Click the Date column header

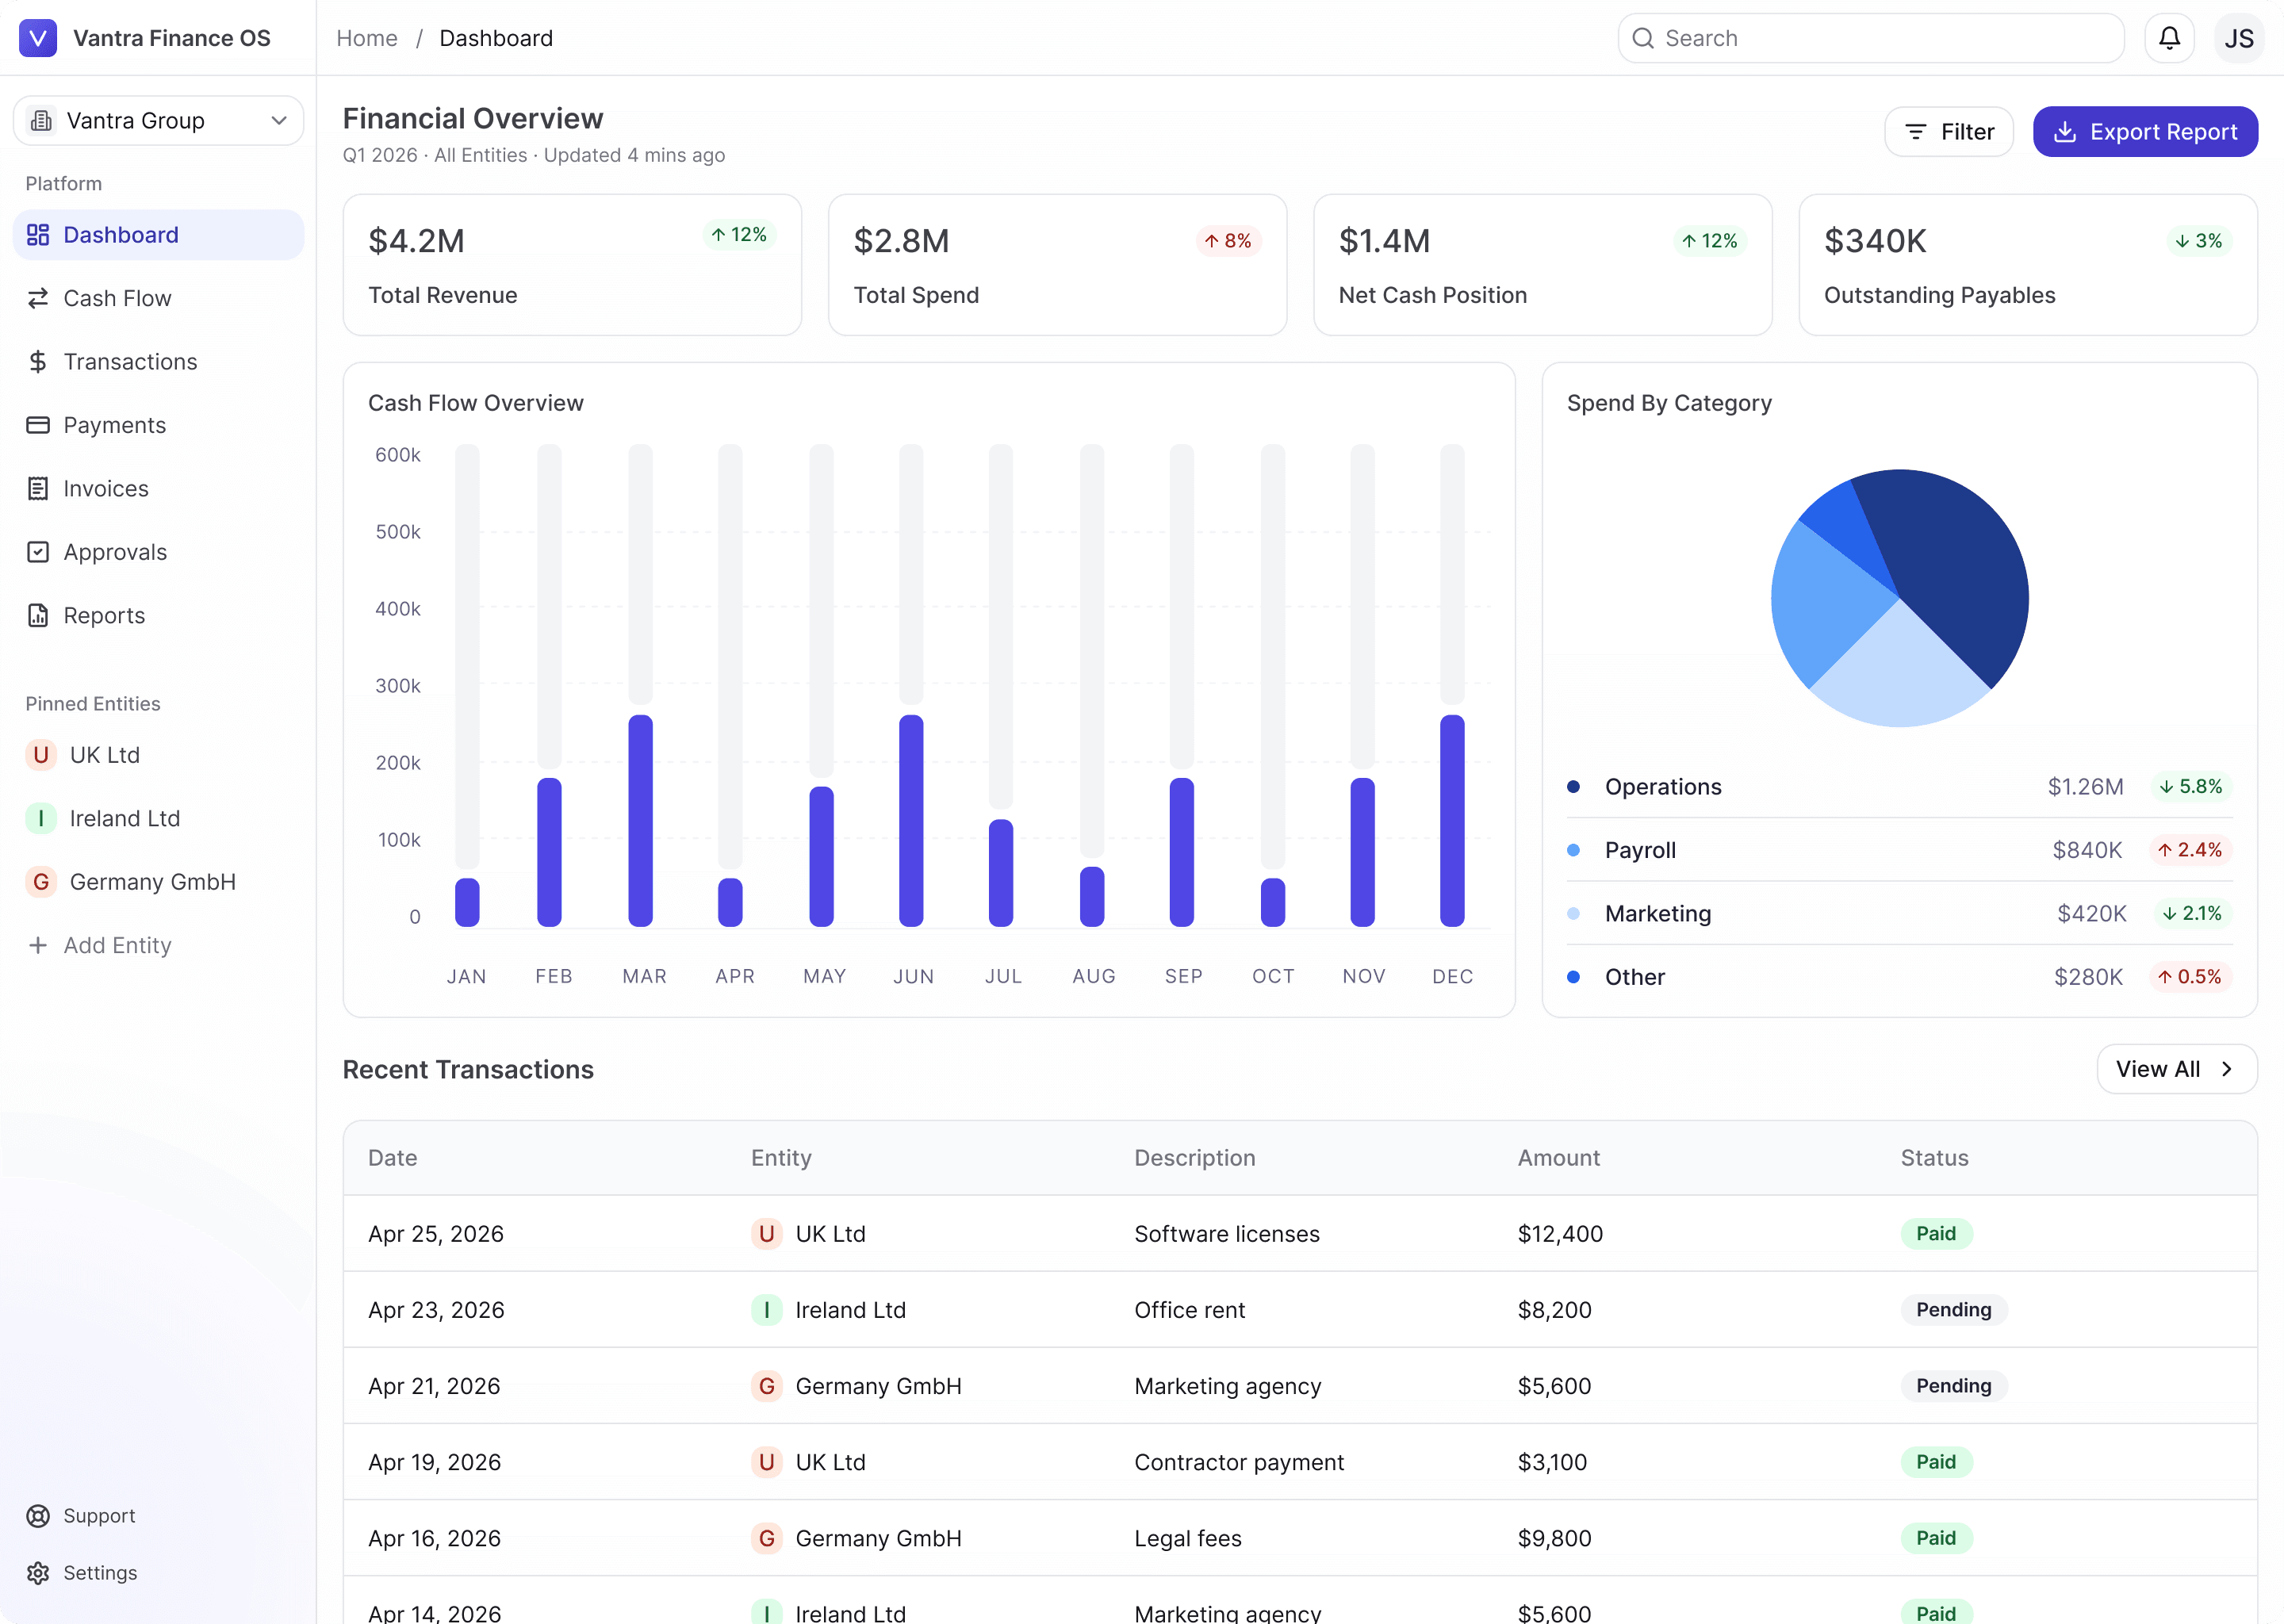point(393,1158)
